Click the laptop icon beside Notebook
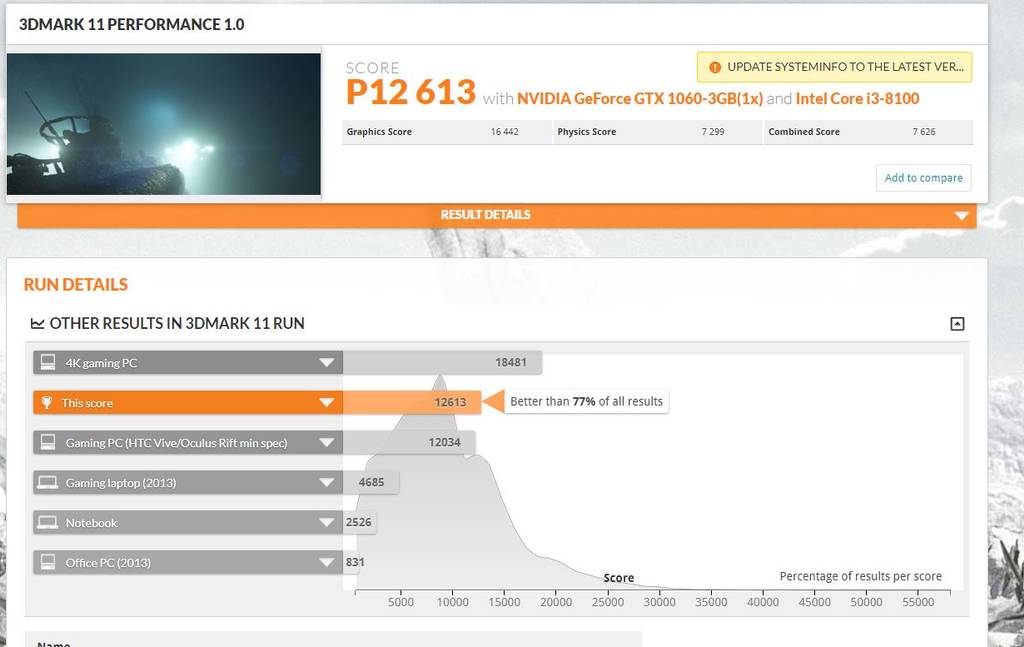This screenshot has width=1024, height=647. tap(48, 522)
